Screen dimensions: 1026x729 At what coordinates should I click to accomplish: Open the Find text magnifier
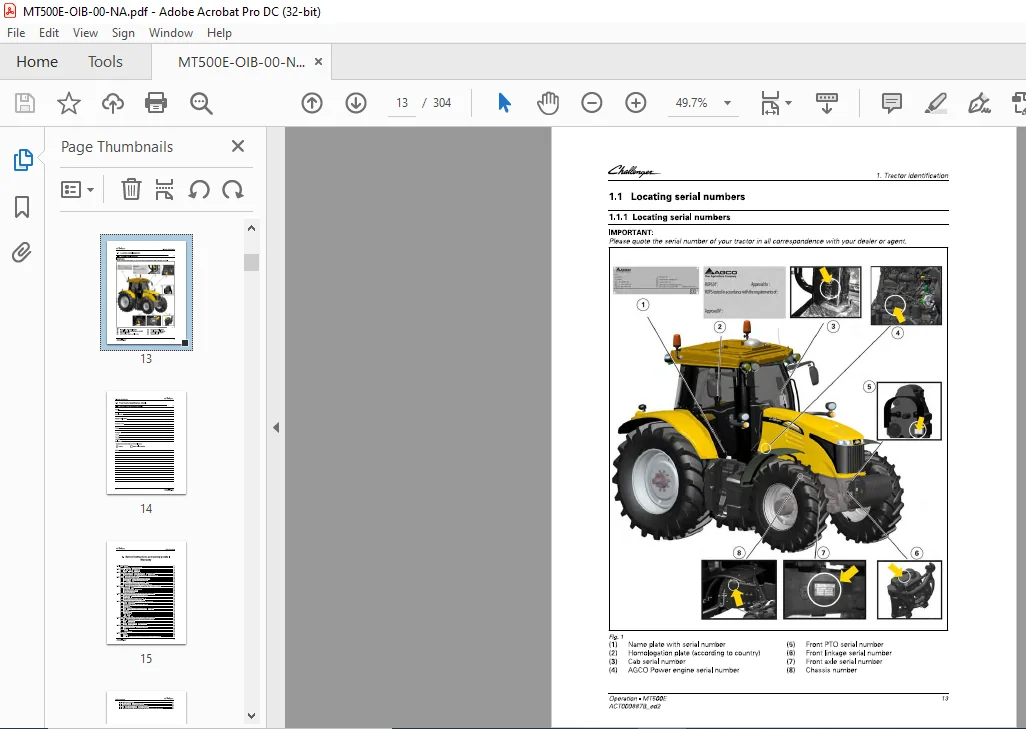click(201, 103)
